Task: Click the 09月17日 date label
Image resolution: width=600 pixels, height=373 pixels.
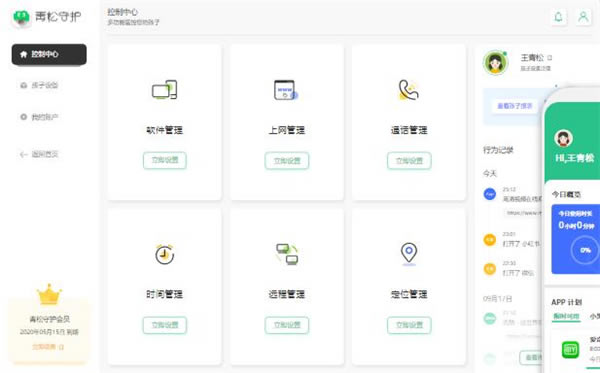Action: [497, 298]
